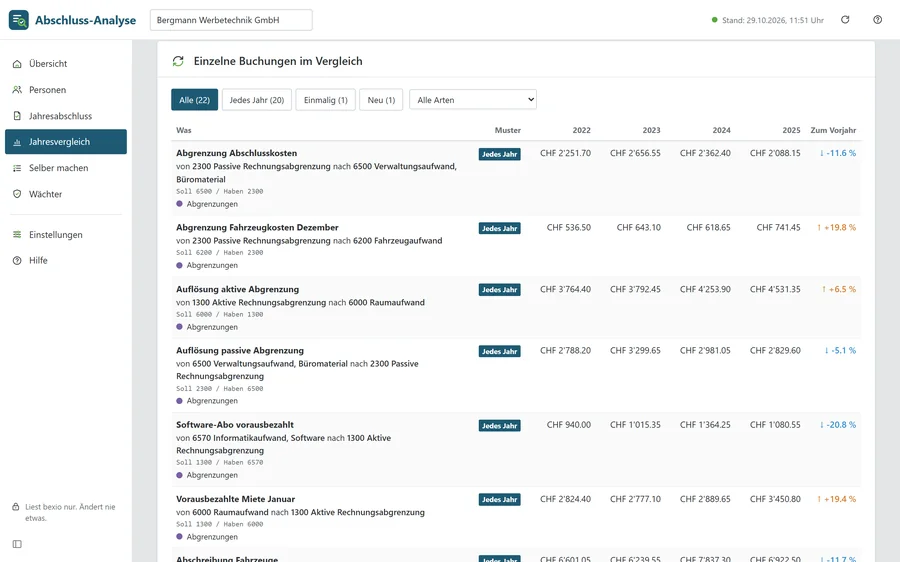The height and width of the screenshot is (562, 900).
Task: Click the Abschluss-Analyse logo icon
Action: pyautogui.click(x=18, y=20)
